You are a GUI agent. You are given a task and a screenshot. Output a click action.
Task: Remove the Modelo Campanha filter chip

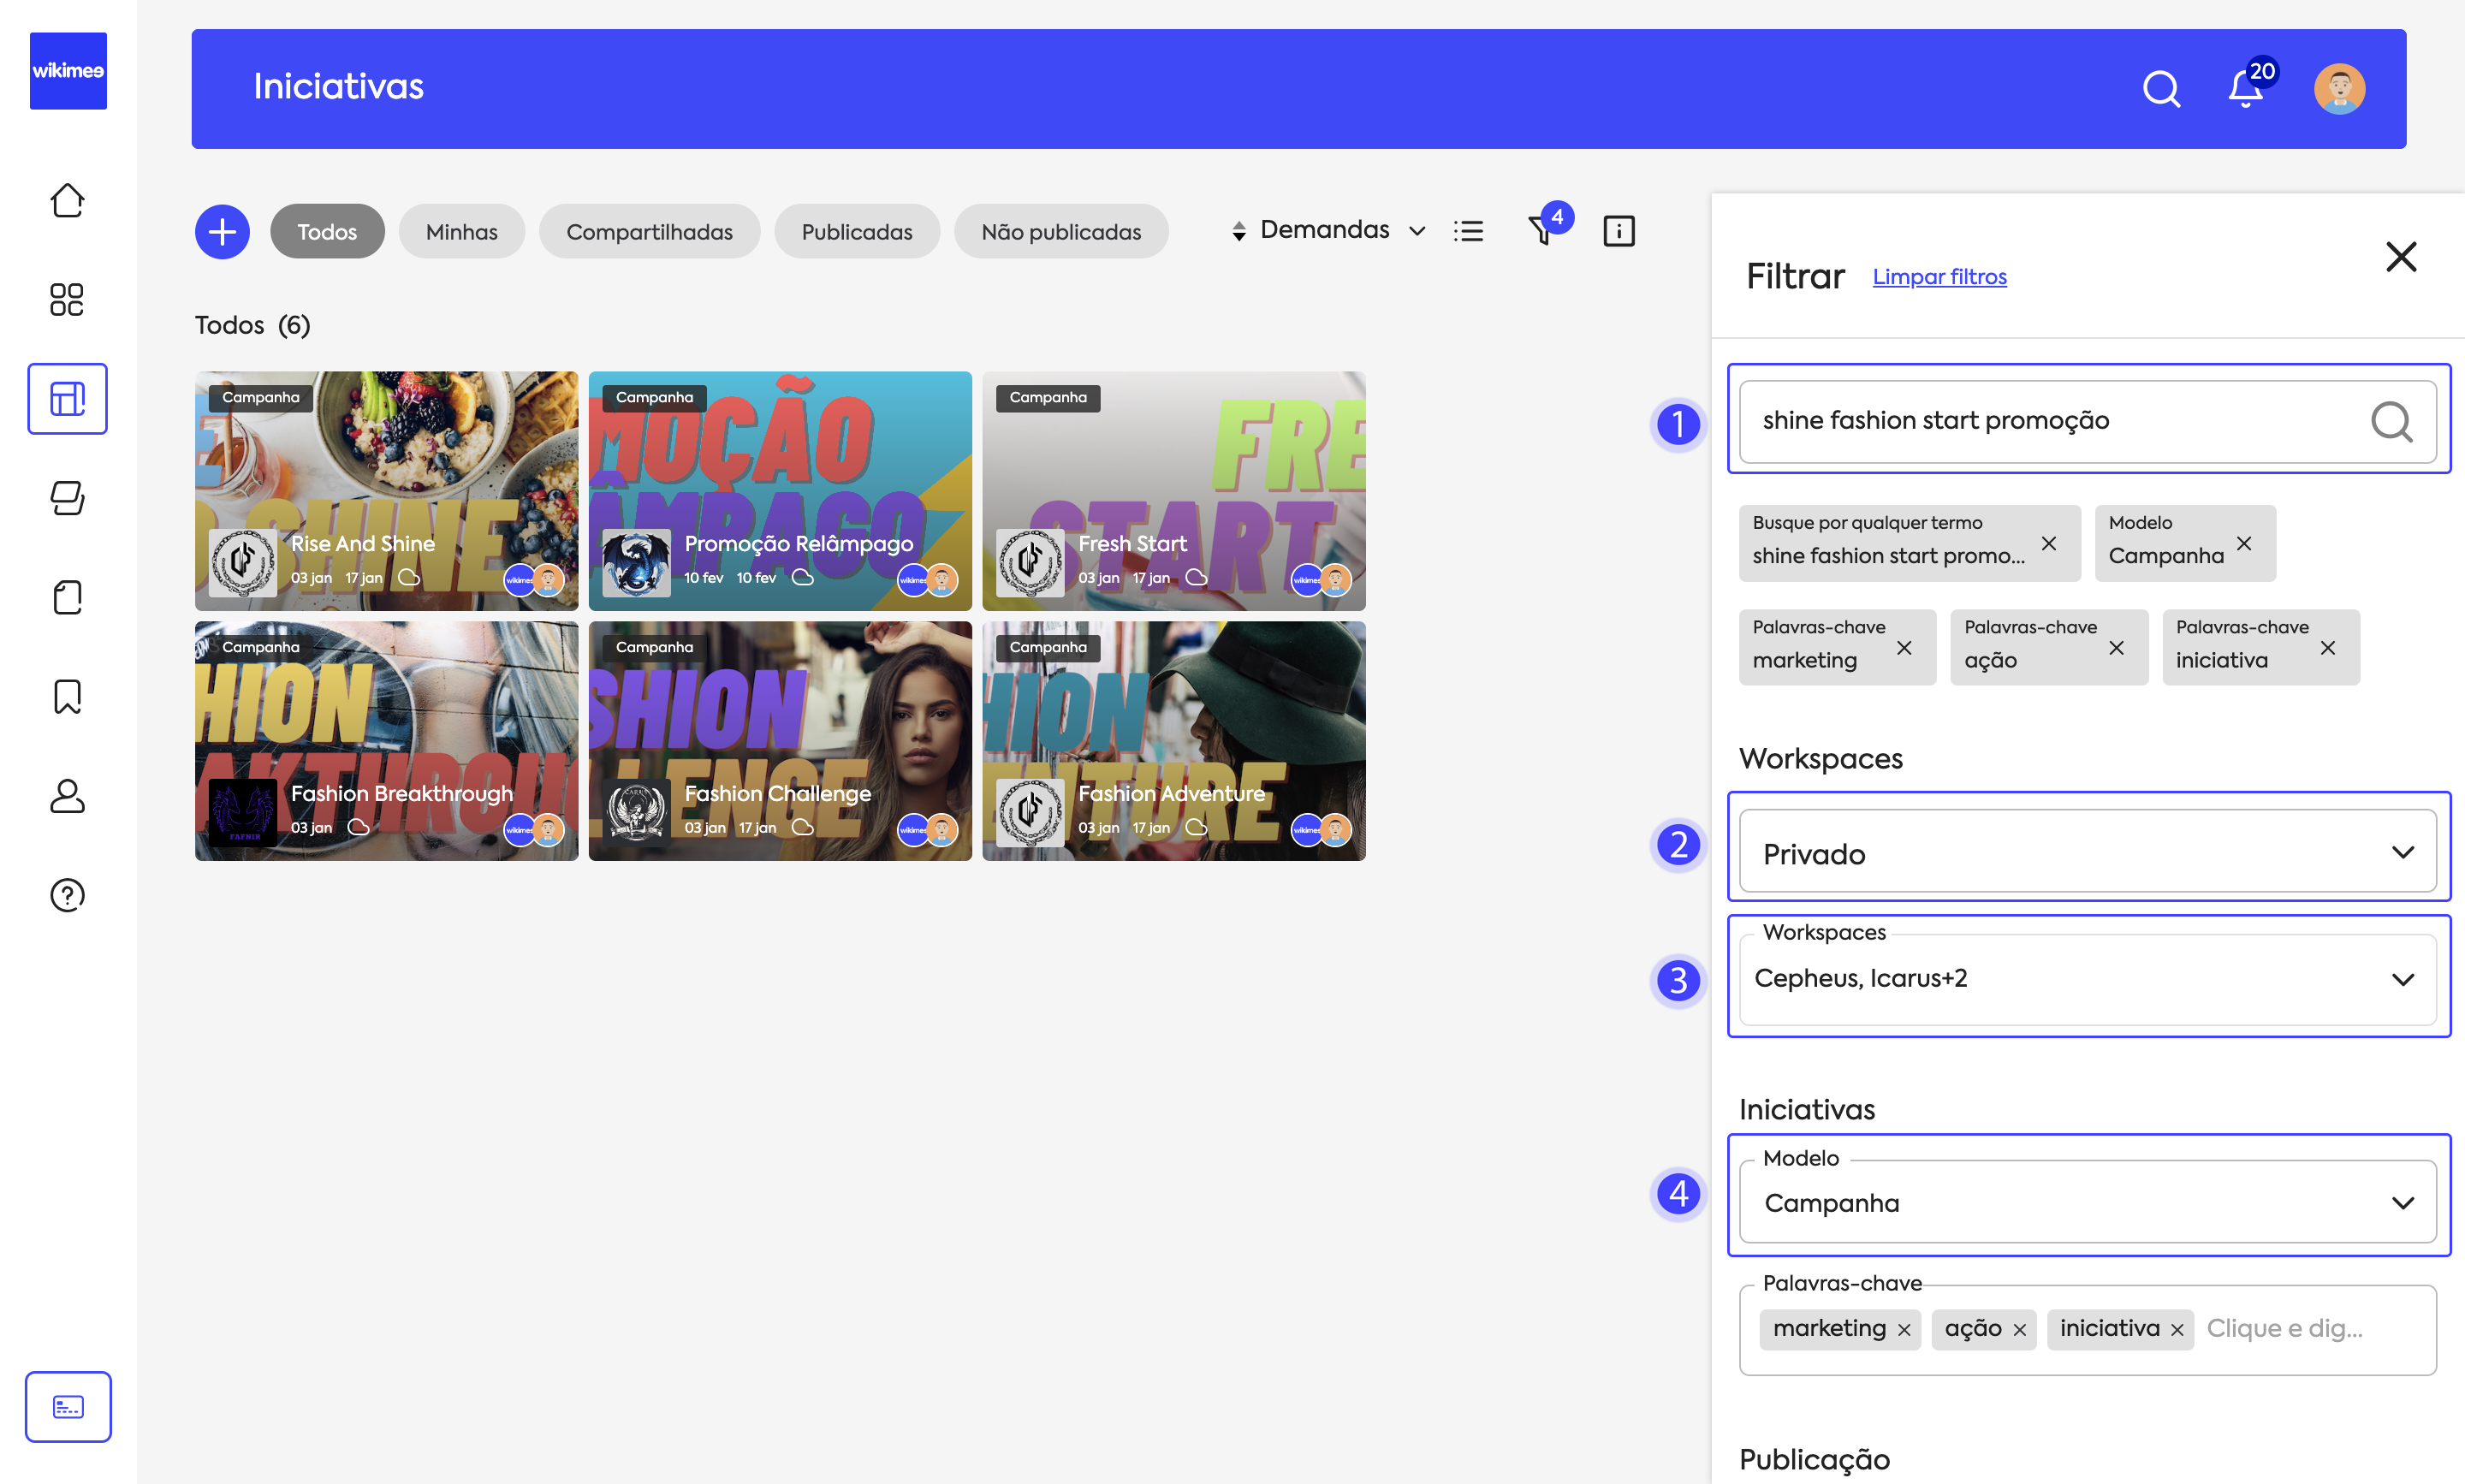[2244, 543]
